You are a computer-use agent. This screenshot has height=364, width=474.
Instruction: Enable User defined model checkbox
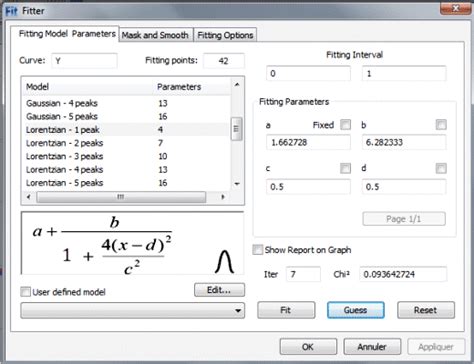[x=25, y=292]
